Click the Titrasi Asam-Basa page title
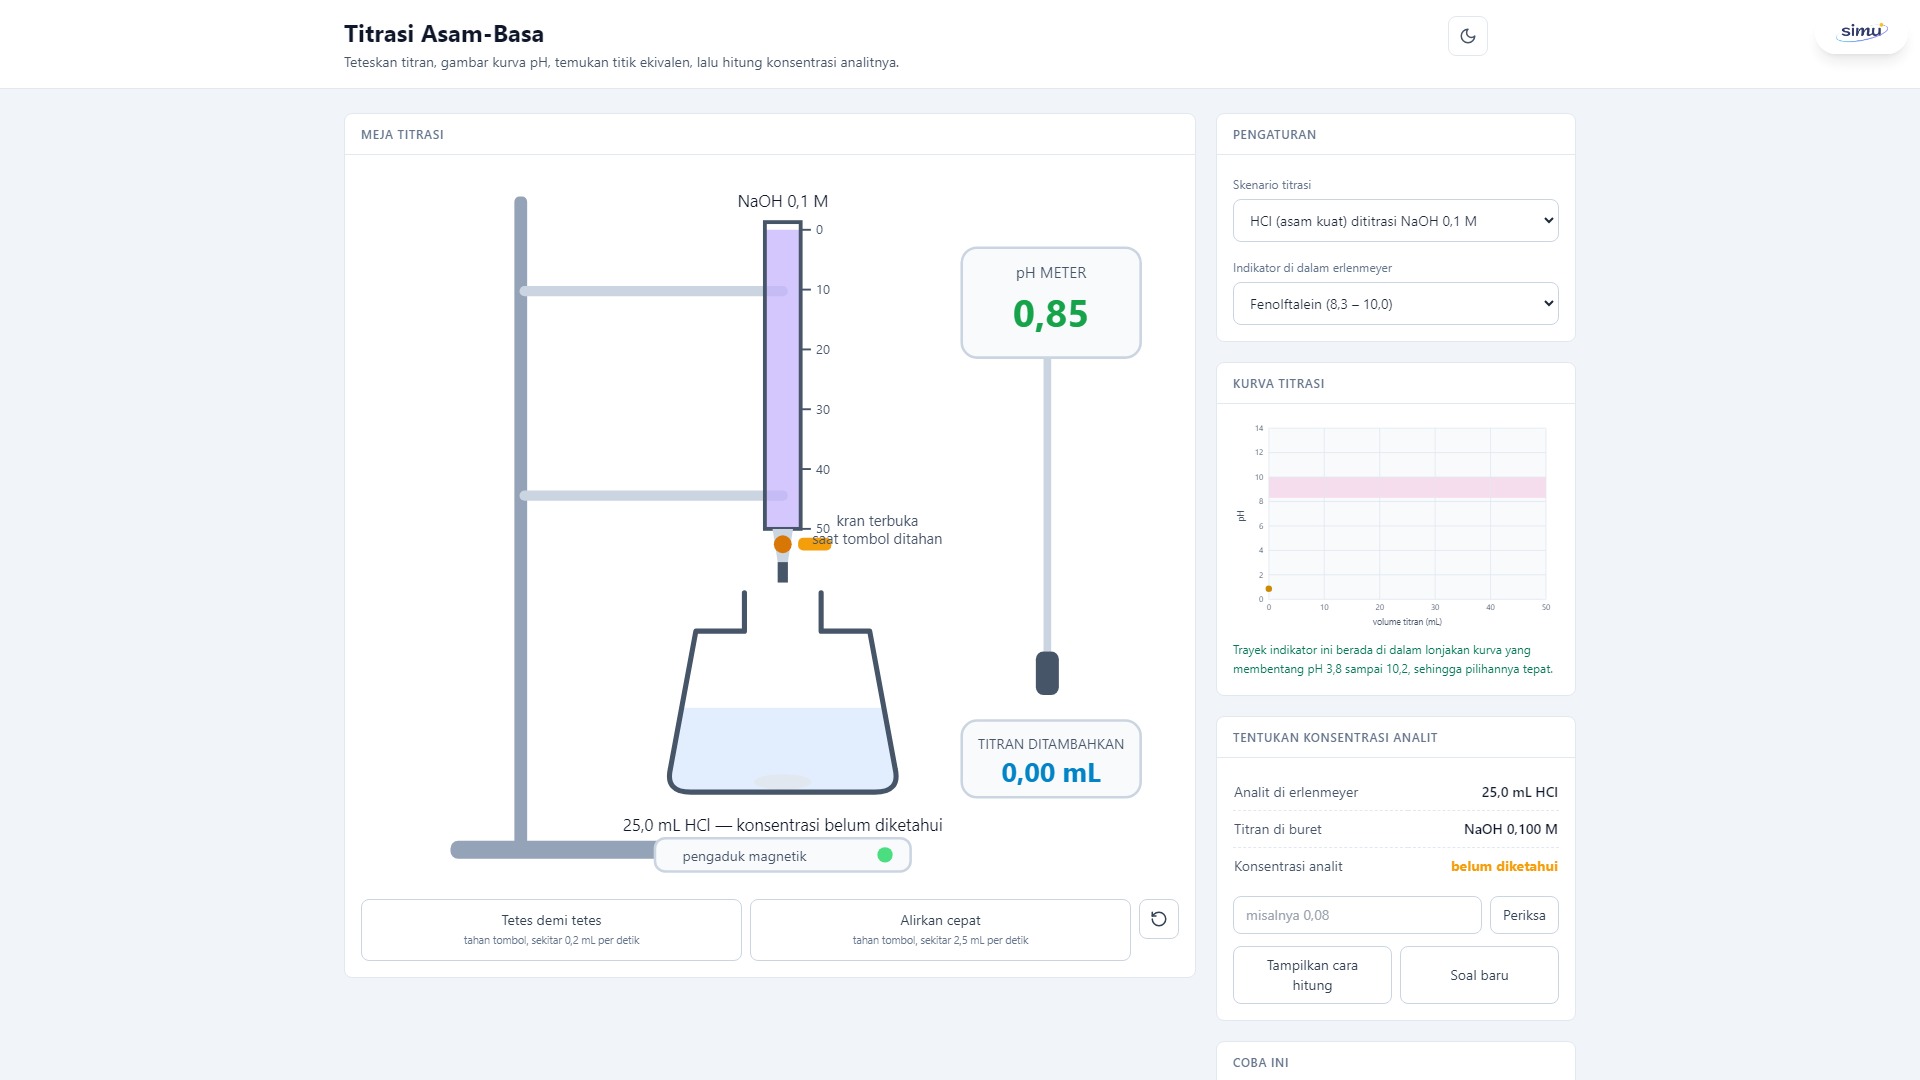Image resolution: width=1920 pixels, height=1080 pixels. point(444,34)
